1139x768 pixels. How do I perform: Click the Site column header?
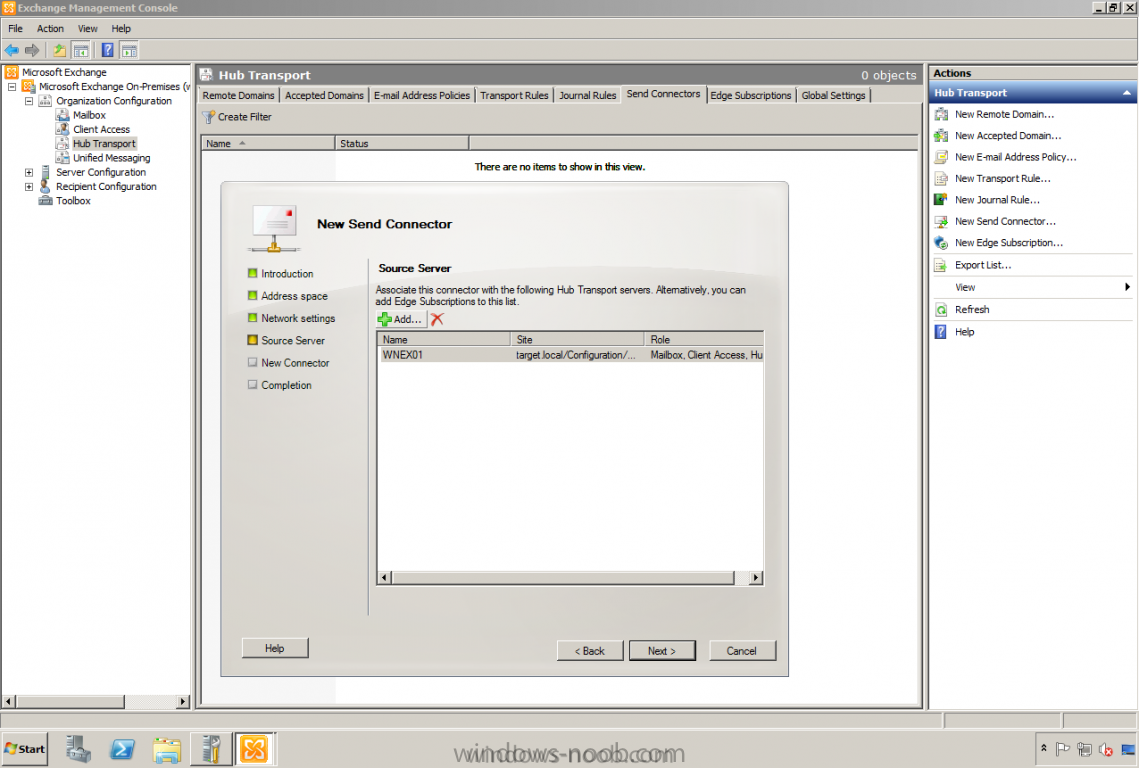click(x=577, y=339)
